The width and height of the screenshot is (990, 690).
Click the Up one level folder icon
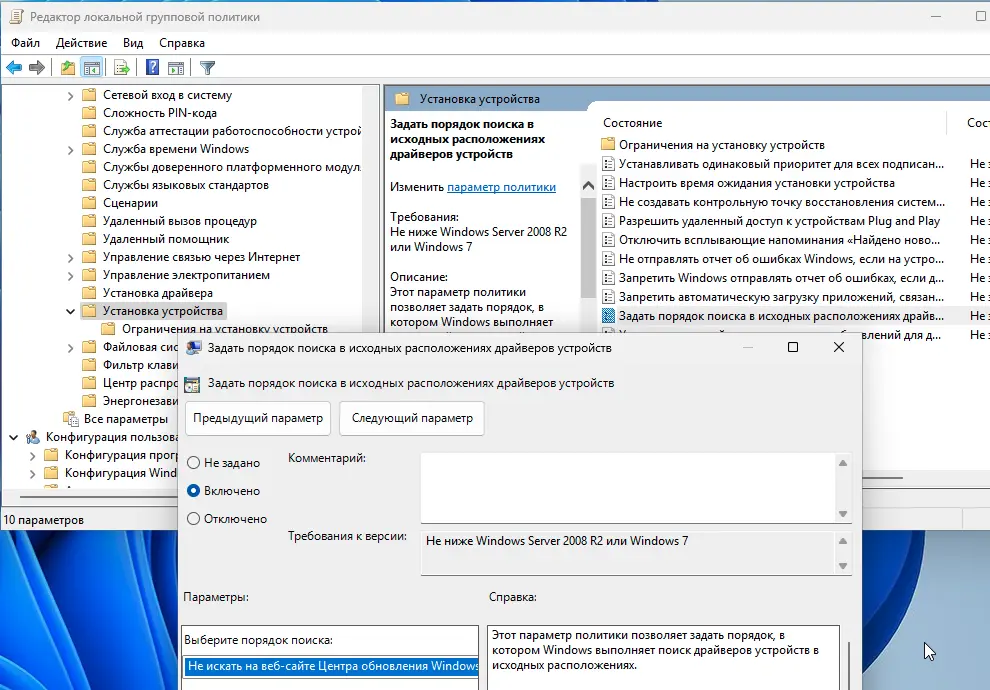pyautogui.click(x=68, y=67)
